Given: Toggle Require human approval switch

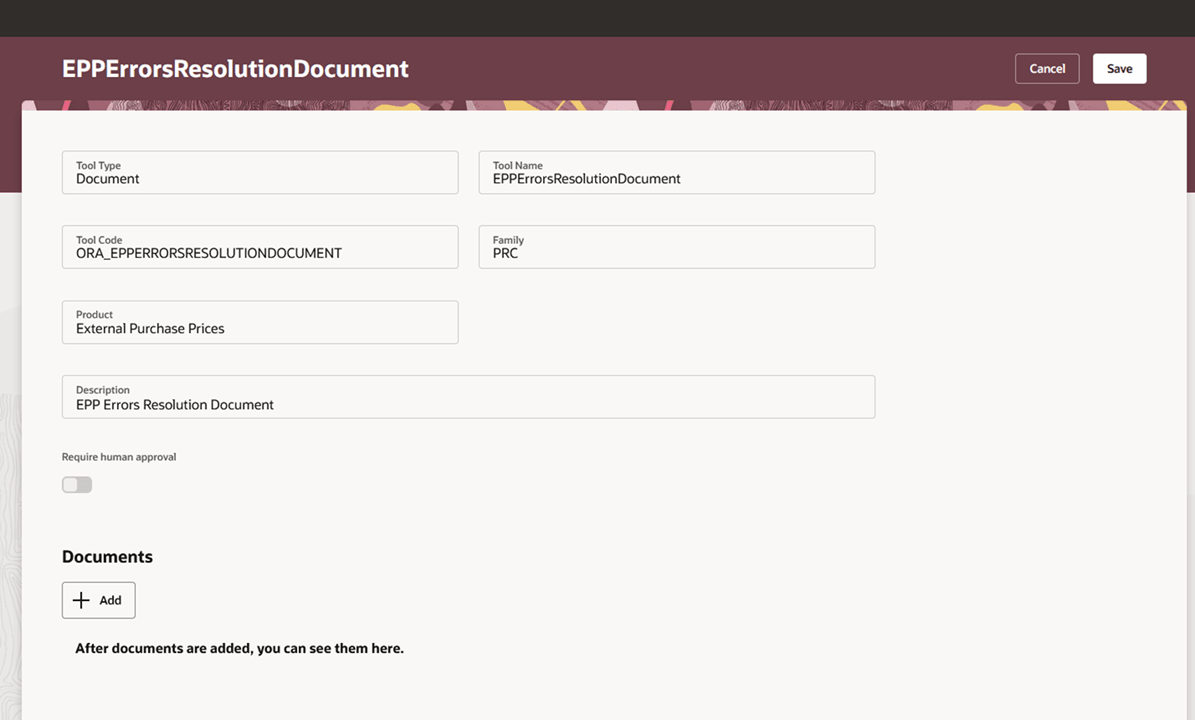Looking at the screenshot, I should point(77,485).
